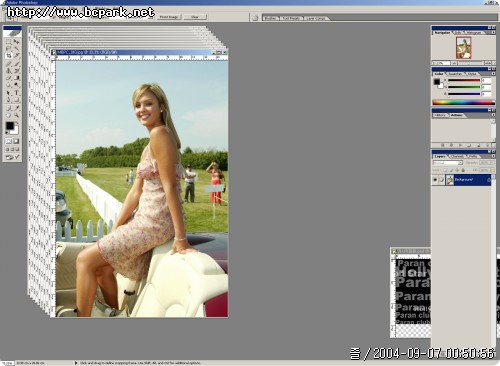The width and height of the screenshot is (500, 366).
Task: Select the Crop tool in toolbox
Action: pyautogui.click(x=9, y=56)
